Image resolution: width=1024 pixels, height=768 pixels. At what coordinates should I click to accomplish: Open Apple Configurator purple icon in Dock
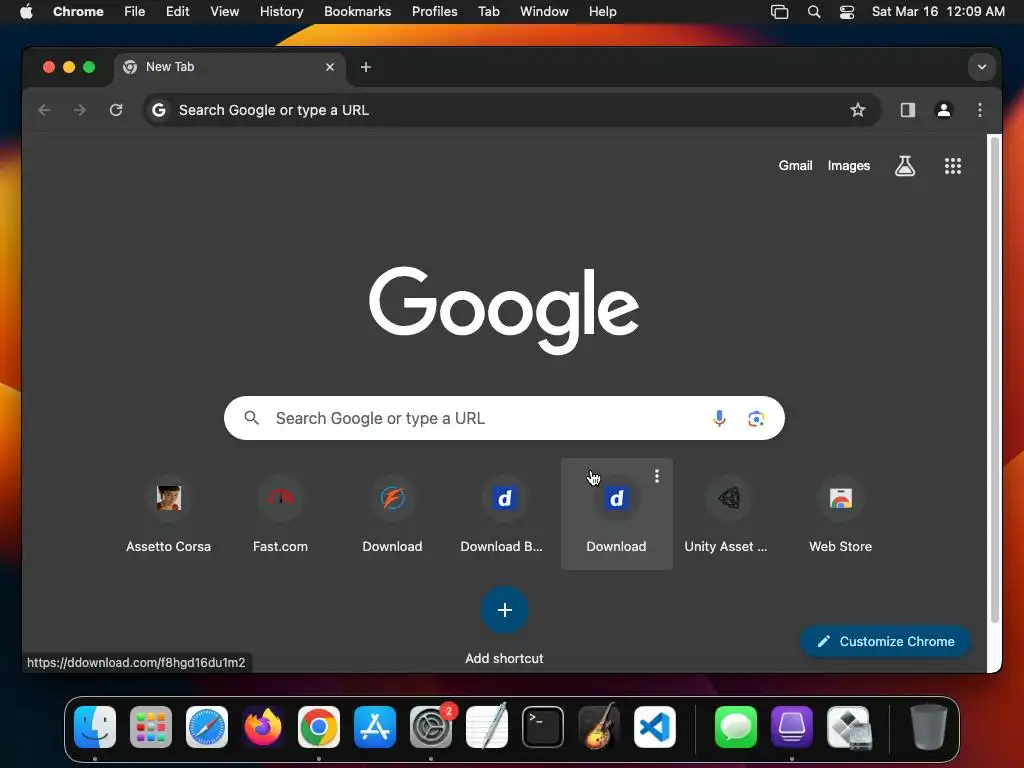tap(792, 727)
